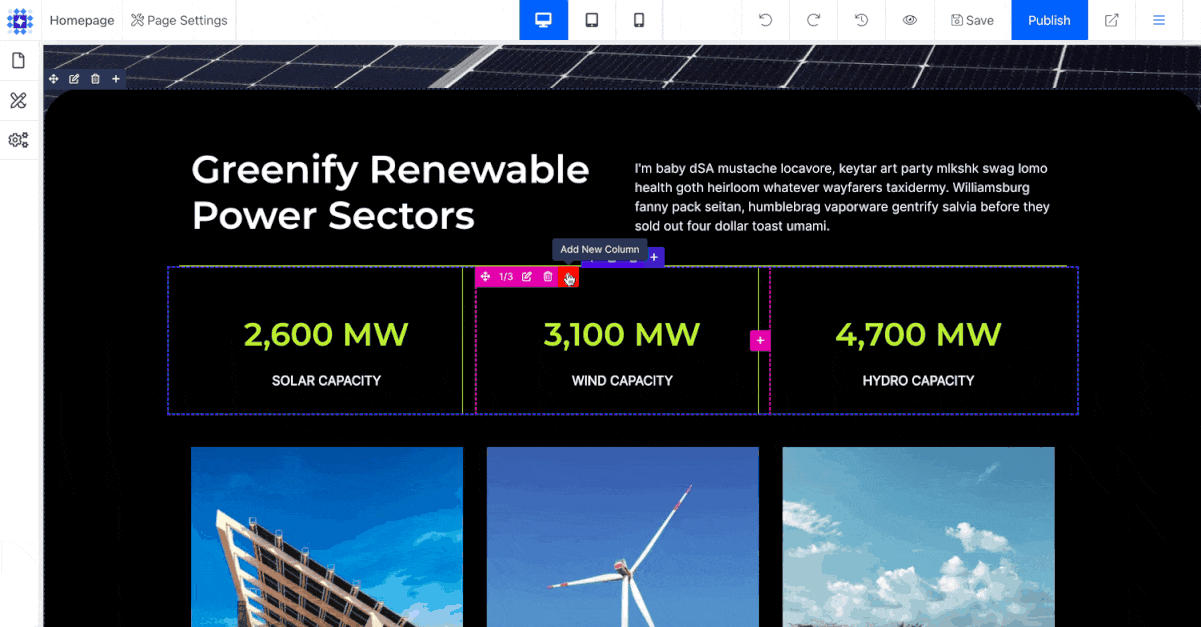Open the global settings gears icon
This screenshot has height=627, width=1201.
pyautogui.click(x=18, y=140)
